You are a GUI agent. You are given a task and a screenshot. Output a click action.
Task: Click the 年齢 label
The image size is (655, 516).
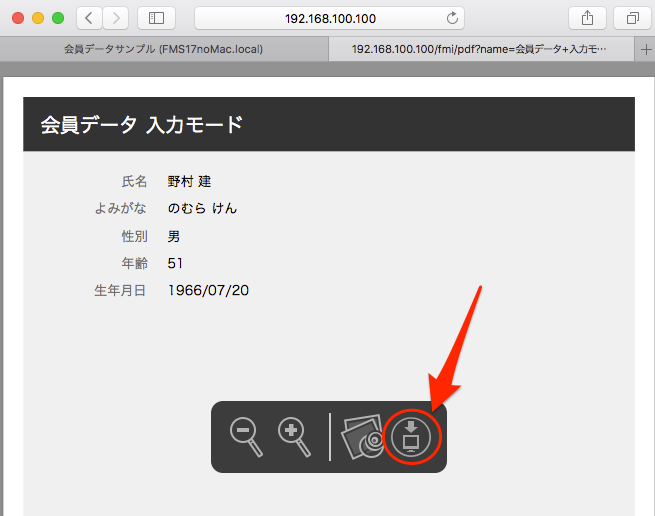click(x=134, y=263)
